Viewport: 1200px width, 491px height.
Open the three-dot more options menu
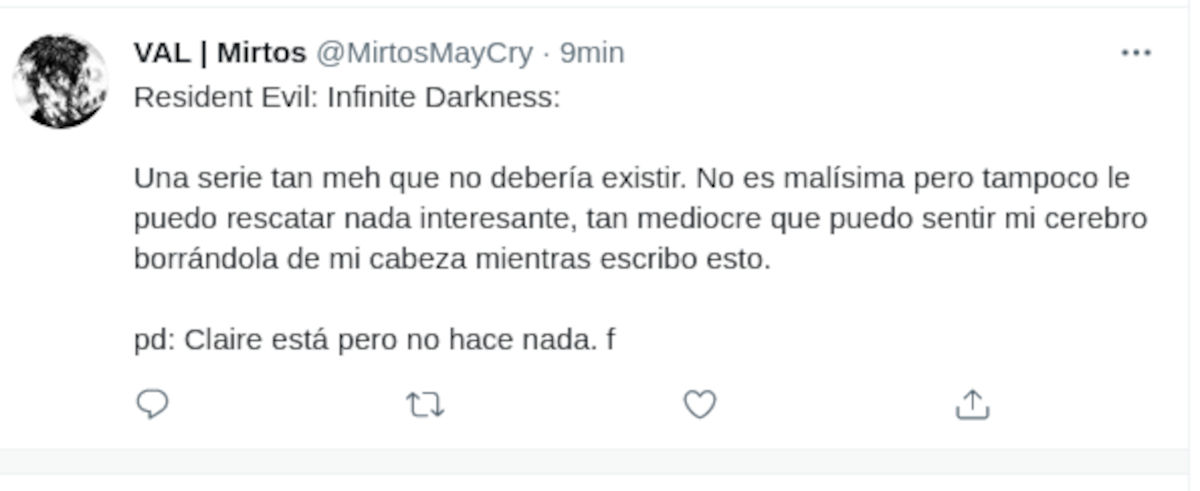click(1136, 53)
